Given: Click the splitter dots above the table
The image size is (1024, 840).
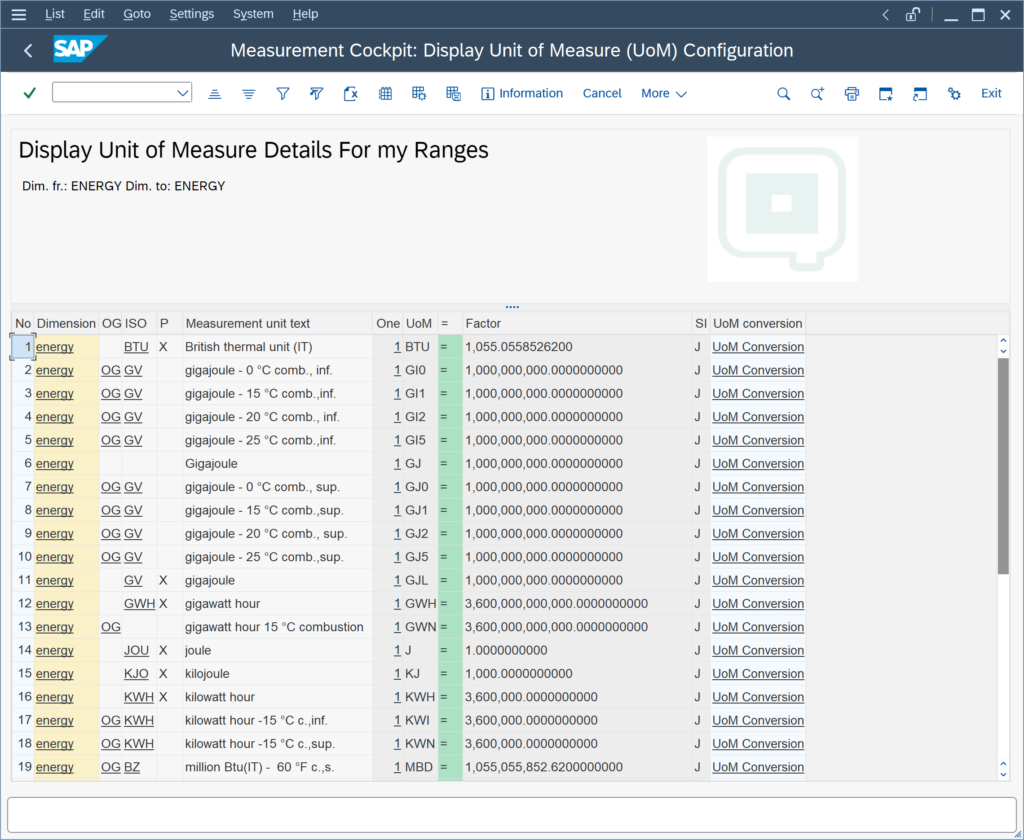Looking at the screenshot, I should [x=512, y=306].
